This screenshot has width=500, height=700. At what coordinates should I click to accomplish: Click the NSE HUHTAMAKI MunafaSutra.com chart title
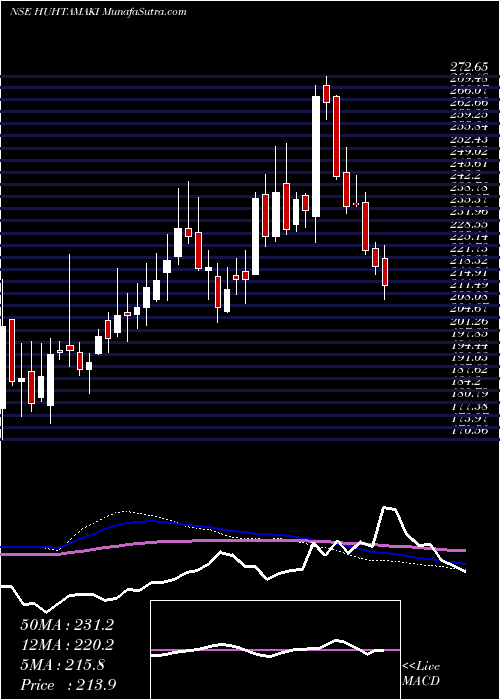[98, 12]
